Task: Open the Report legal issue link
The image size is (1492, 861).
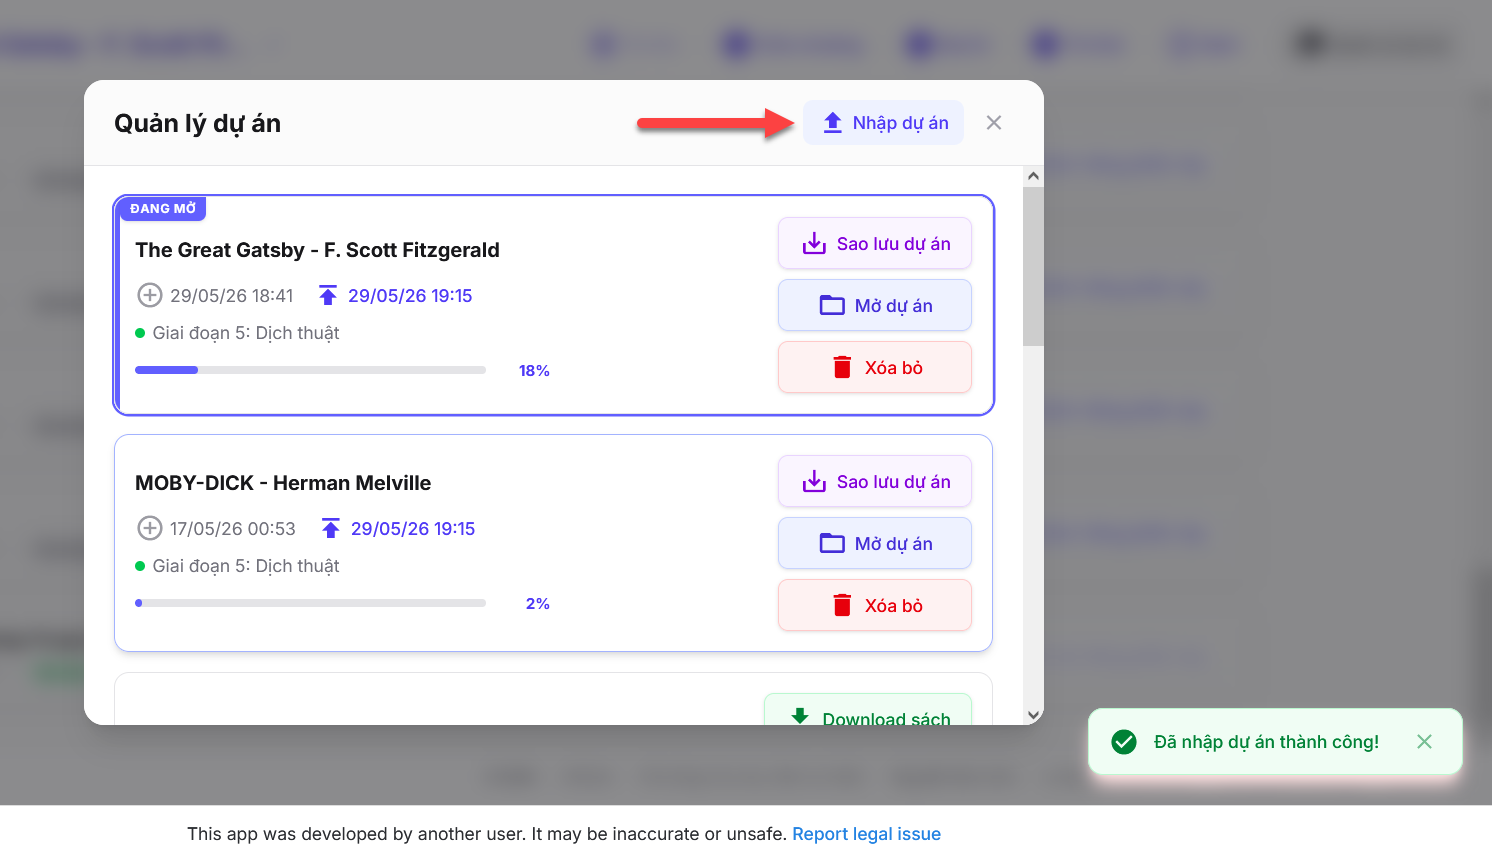Action: coord(866,834)
